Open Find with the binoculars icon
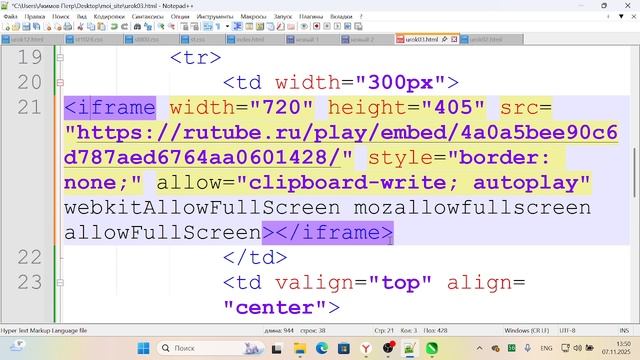Screen dimensions: 640x360 click(x=137, y=27)
